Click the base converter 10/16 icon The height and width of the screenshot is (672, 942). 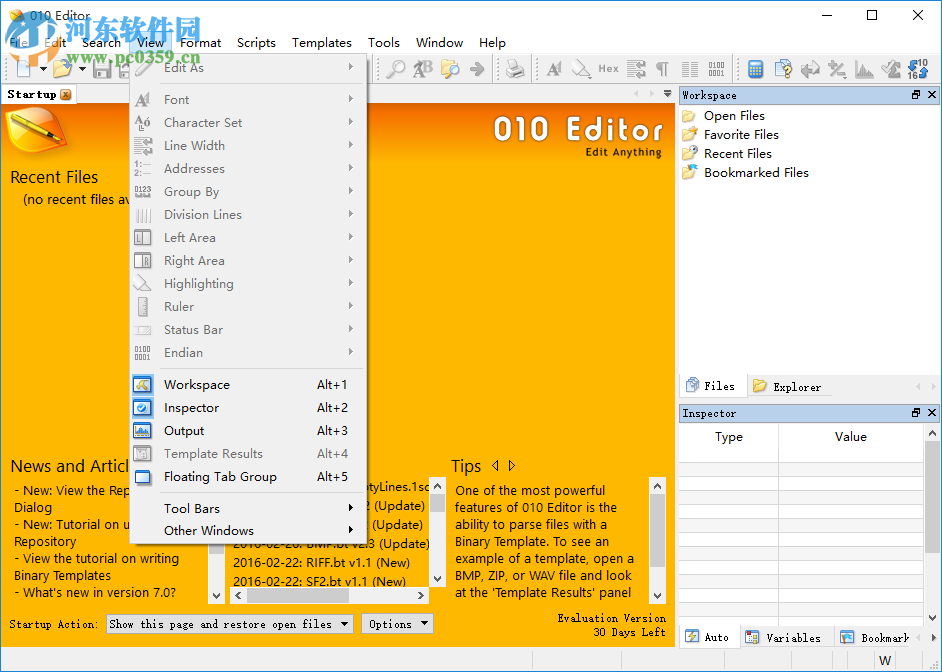(x=918, y=69)
